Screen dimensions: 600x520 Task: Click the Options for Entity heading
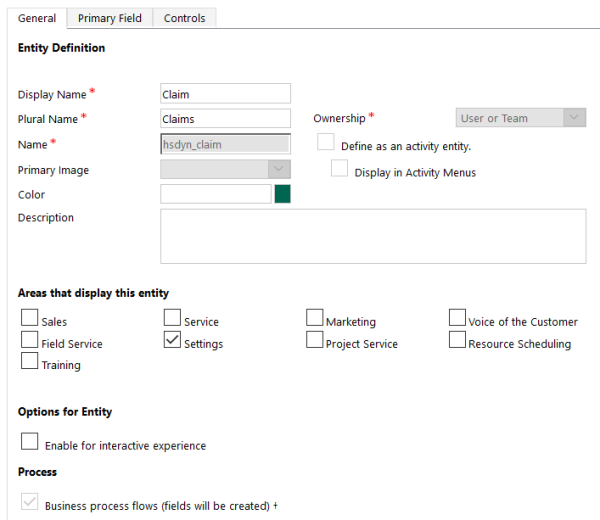click(65, 412)
